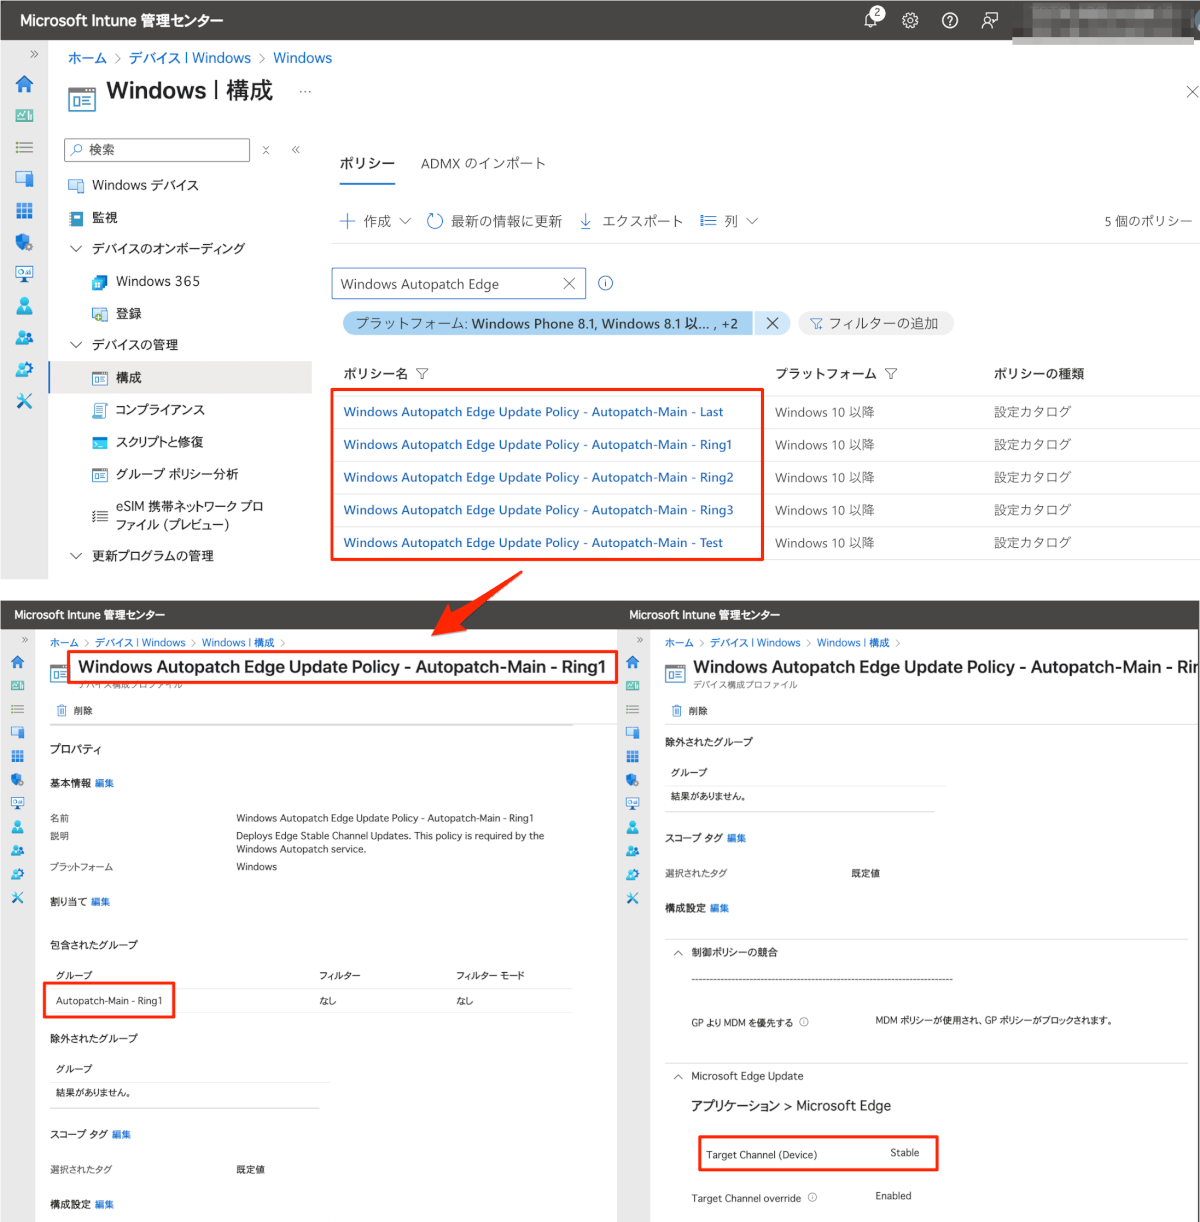Open スクリプトと修復 in the menu
Image resolution: width=1200 pixels, height=1222 pixels.
tap(159, 441)
